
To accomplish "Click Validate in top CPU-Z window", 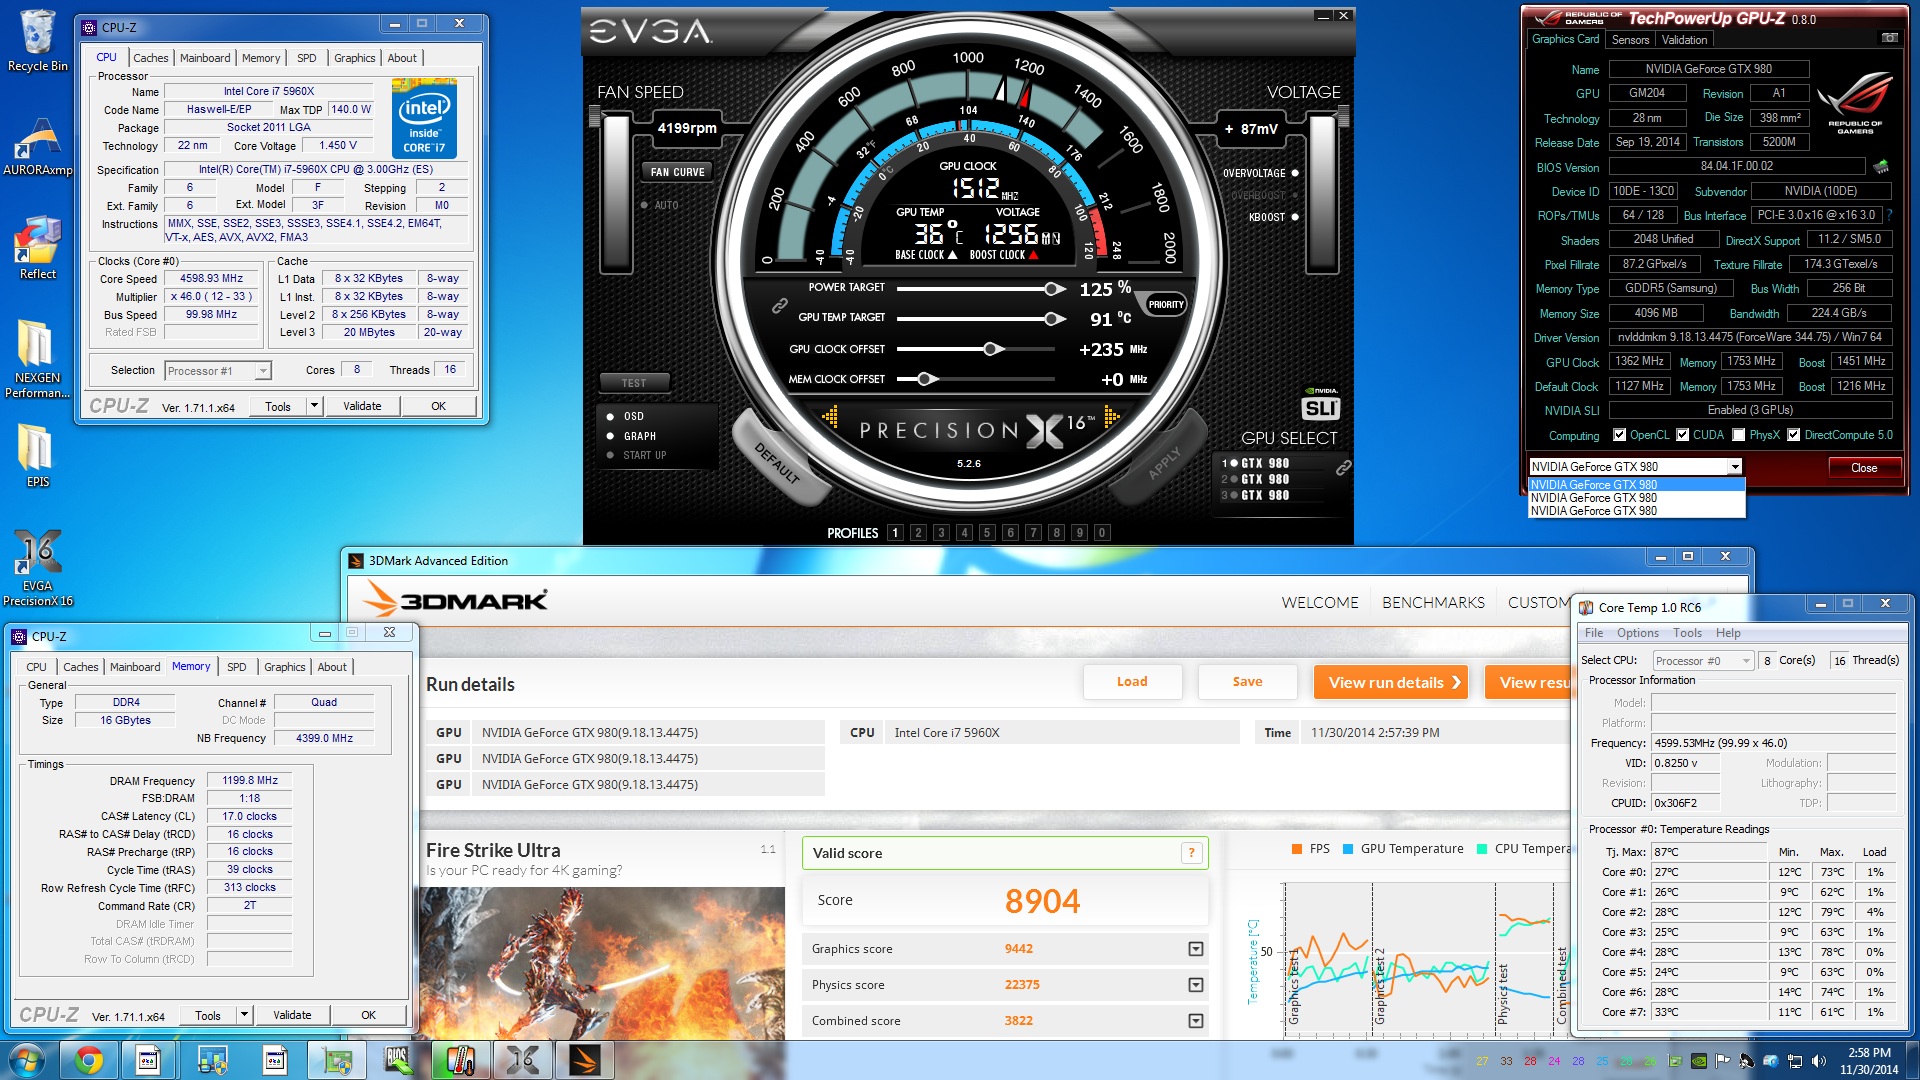I will tap(362, 406).
